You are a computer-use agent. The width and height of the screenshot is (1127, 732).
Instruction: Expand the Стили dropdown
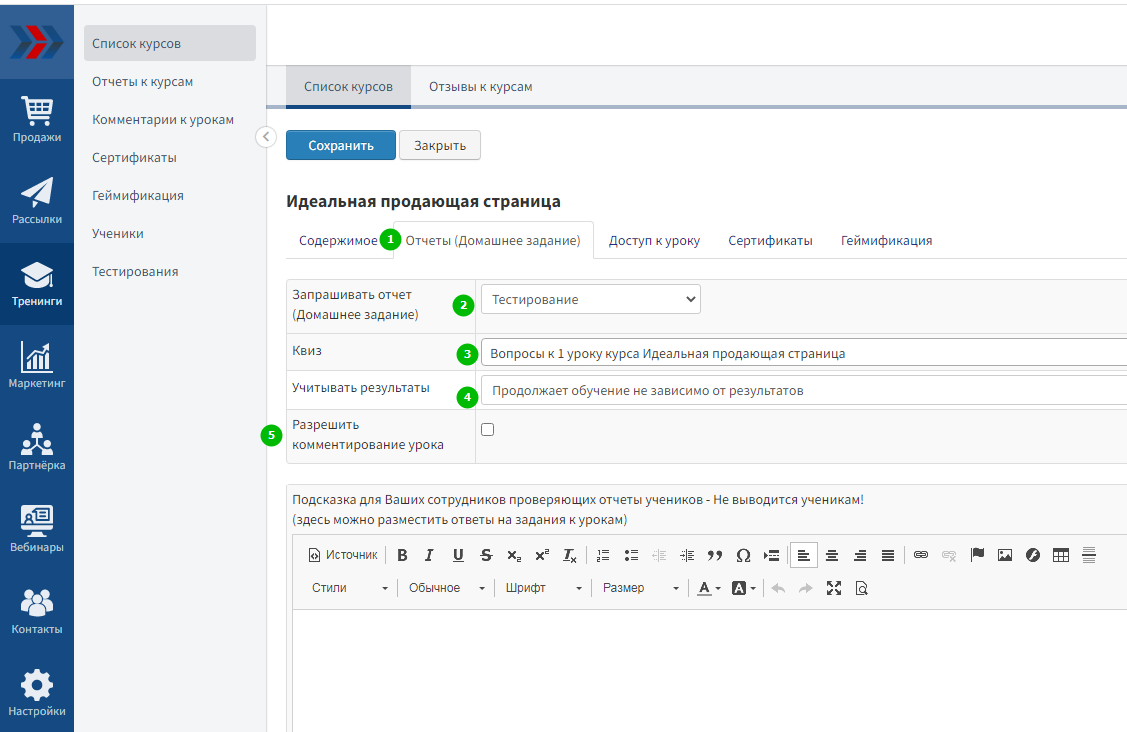pyautogui.click(x=349, y=588)
